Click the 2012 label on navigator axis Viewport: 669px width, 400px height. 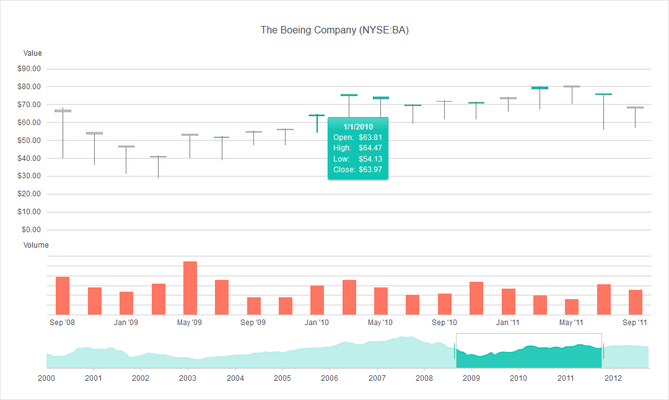tap(613, 378)
